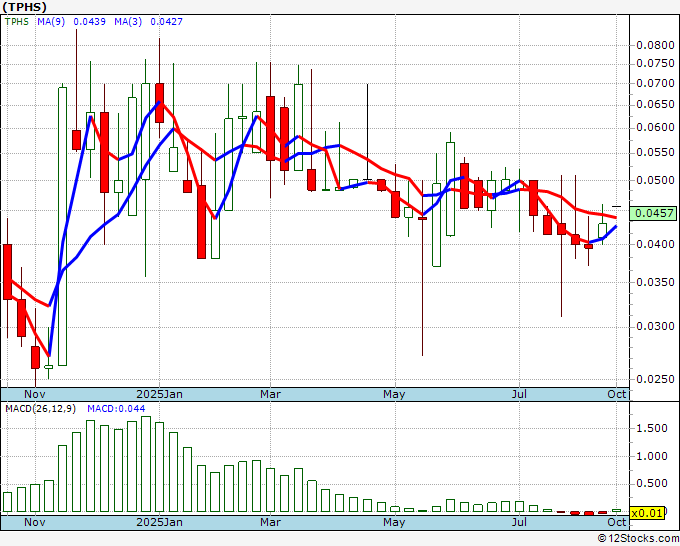The image size is (680, 546).
Task: Click the Jul label under MACD panel
Action: 520,522
